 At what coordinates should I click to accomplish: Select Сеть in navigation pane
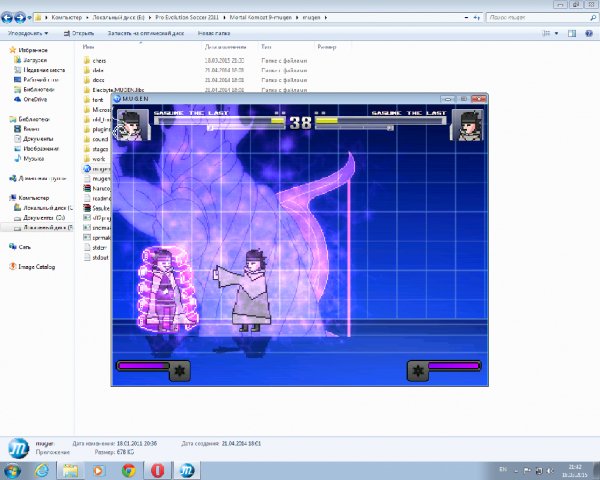pyautogui.click(x=24, y=247)
